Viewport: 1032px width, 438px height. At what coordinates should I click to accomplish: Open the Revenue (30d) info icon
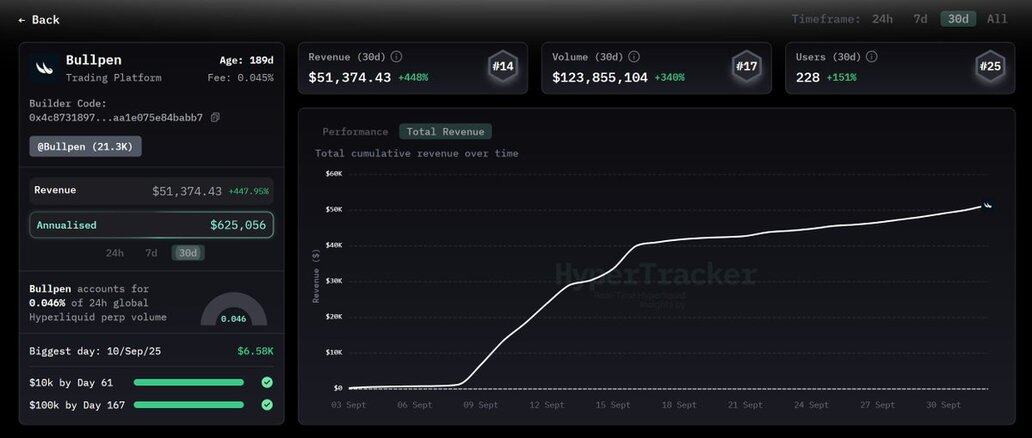(x=397, y=57)
